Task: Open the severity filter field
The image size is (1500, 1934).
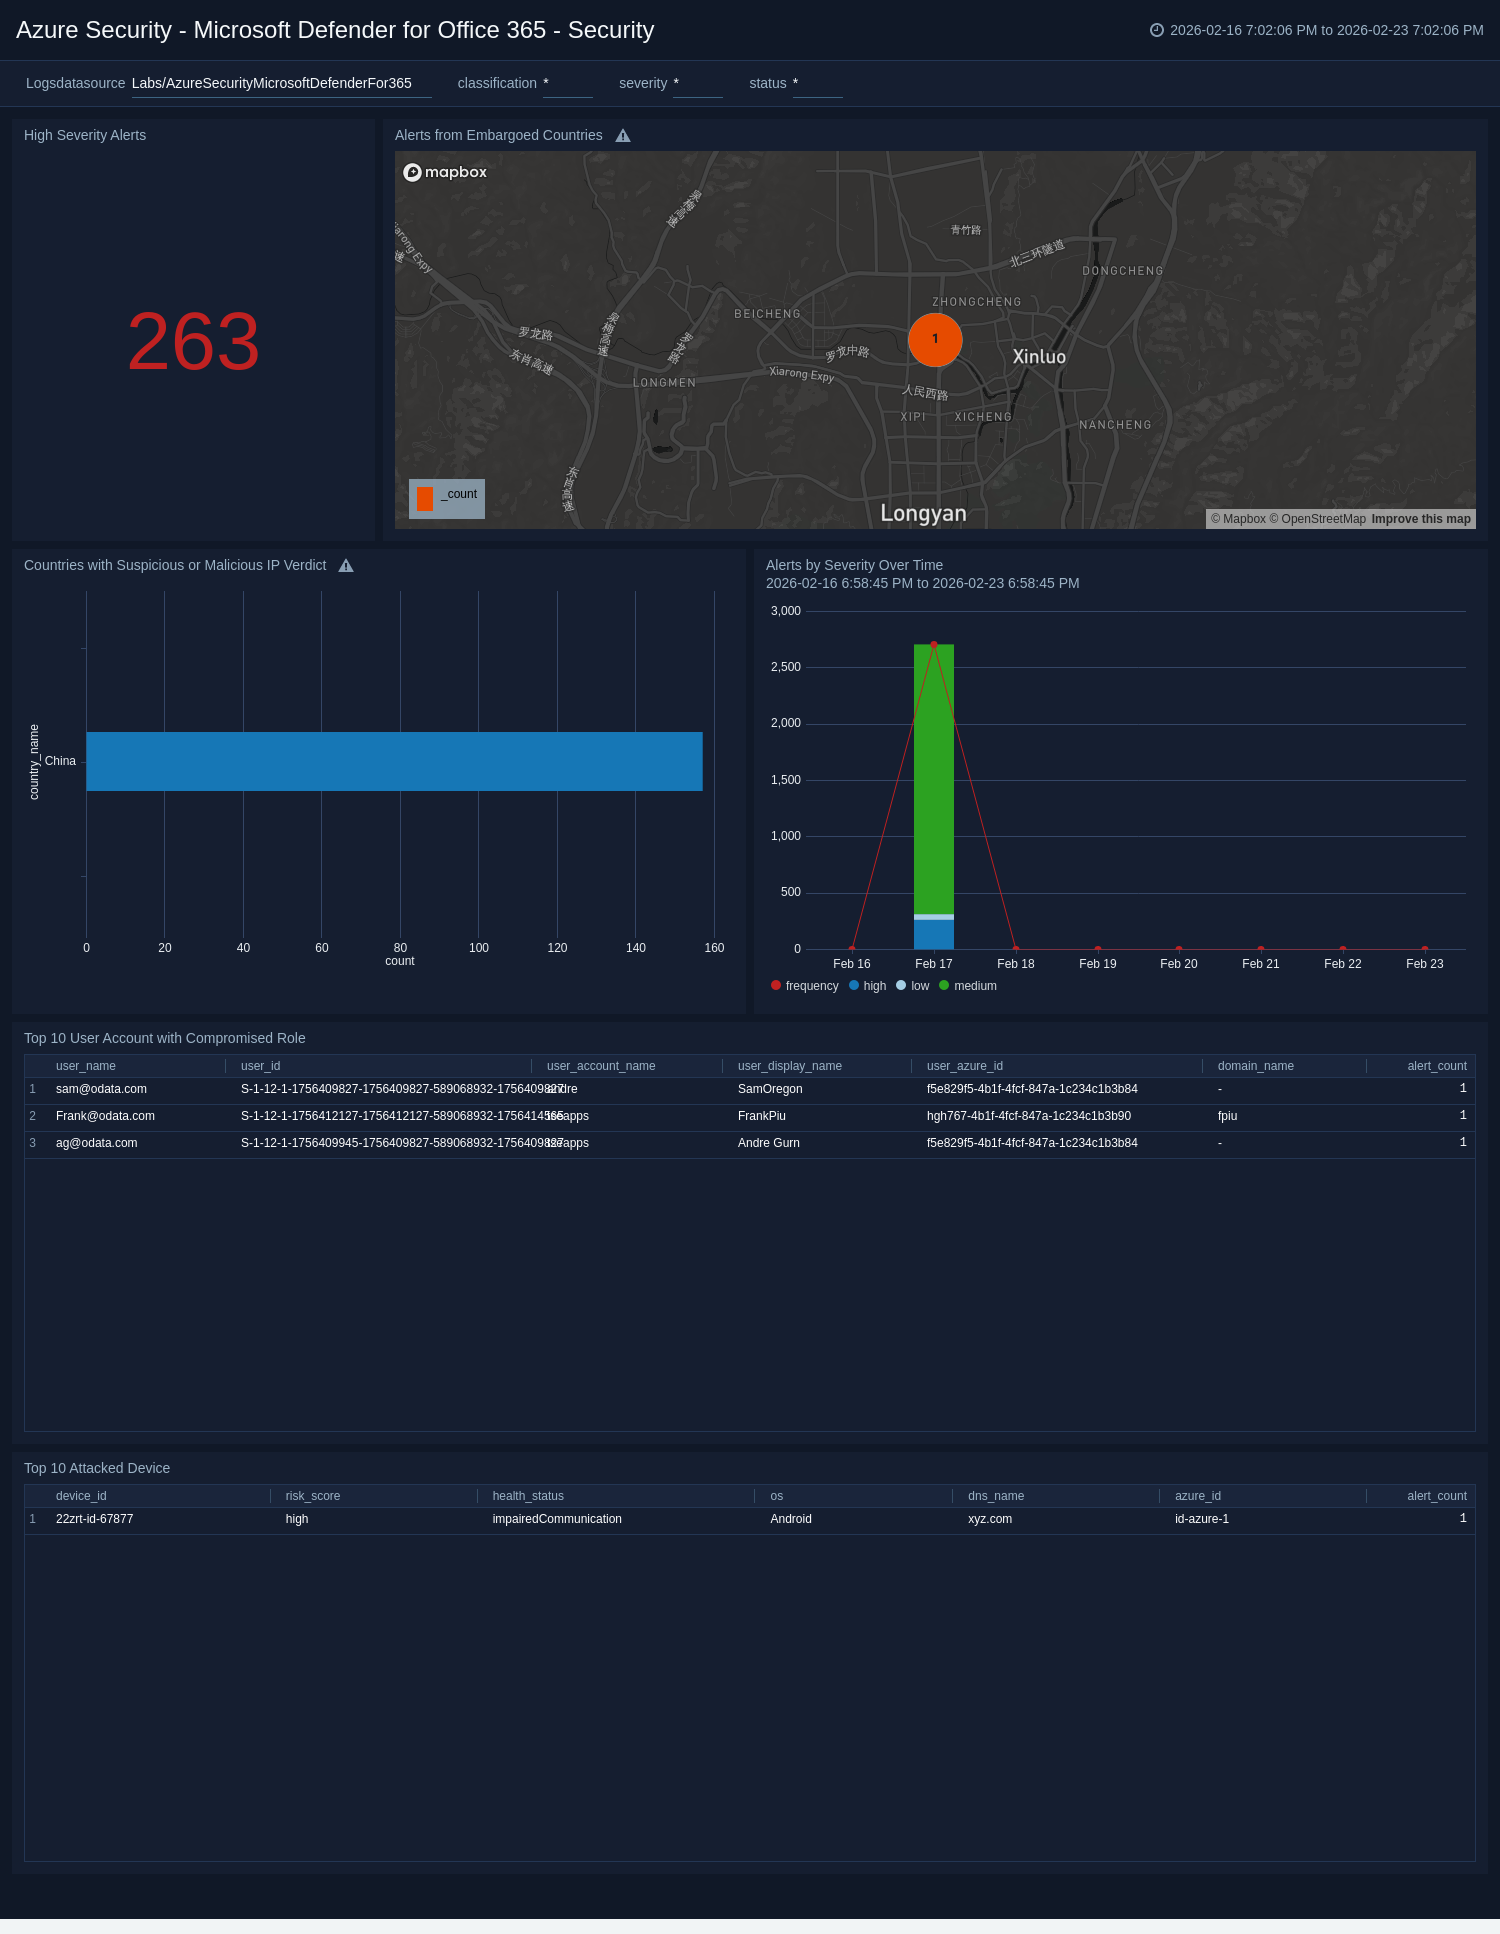Action: coord(697,84)
